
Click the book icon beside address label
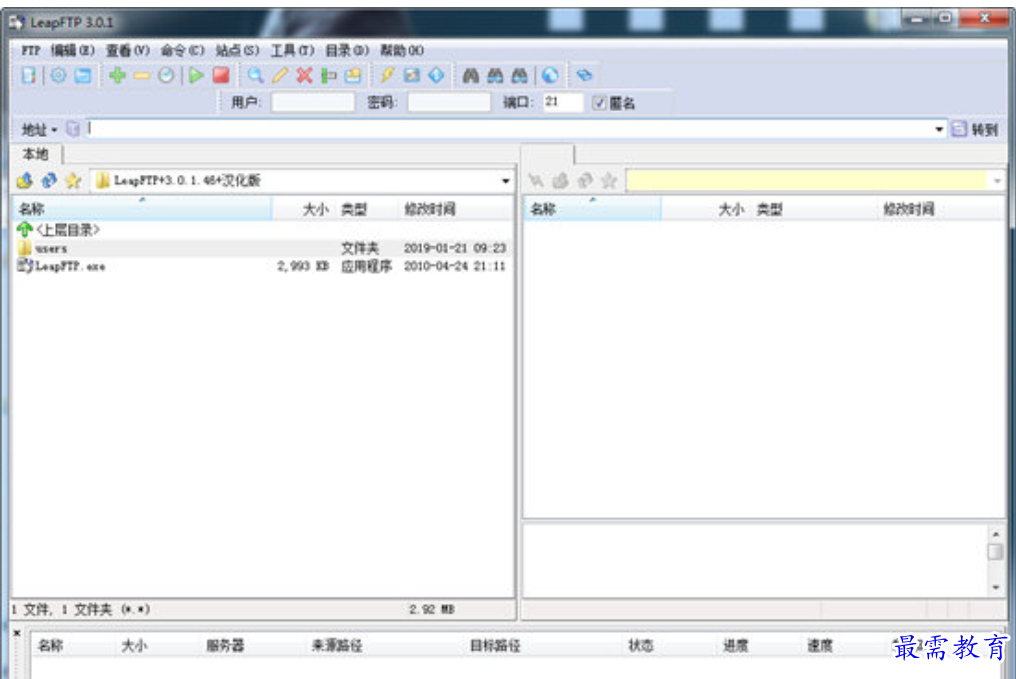73,129
